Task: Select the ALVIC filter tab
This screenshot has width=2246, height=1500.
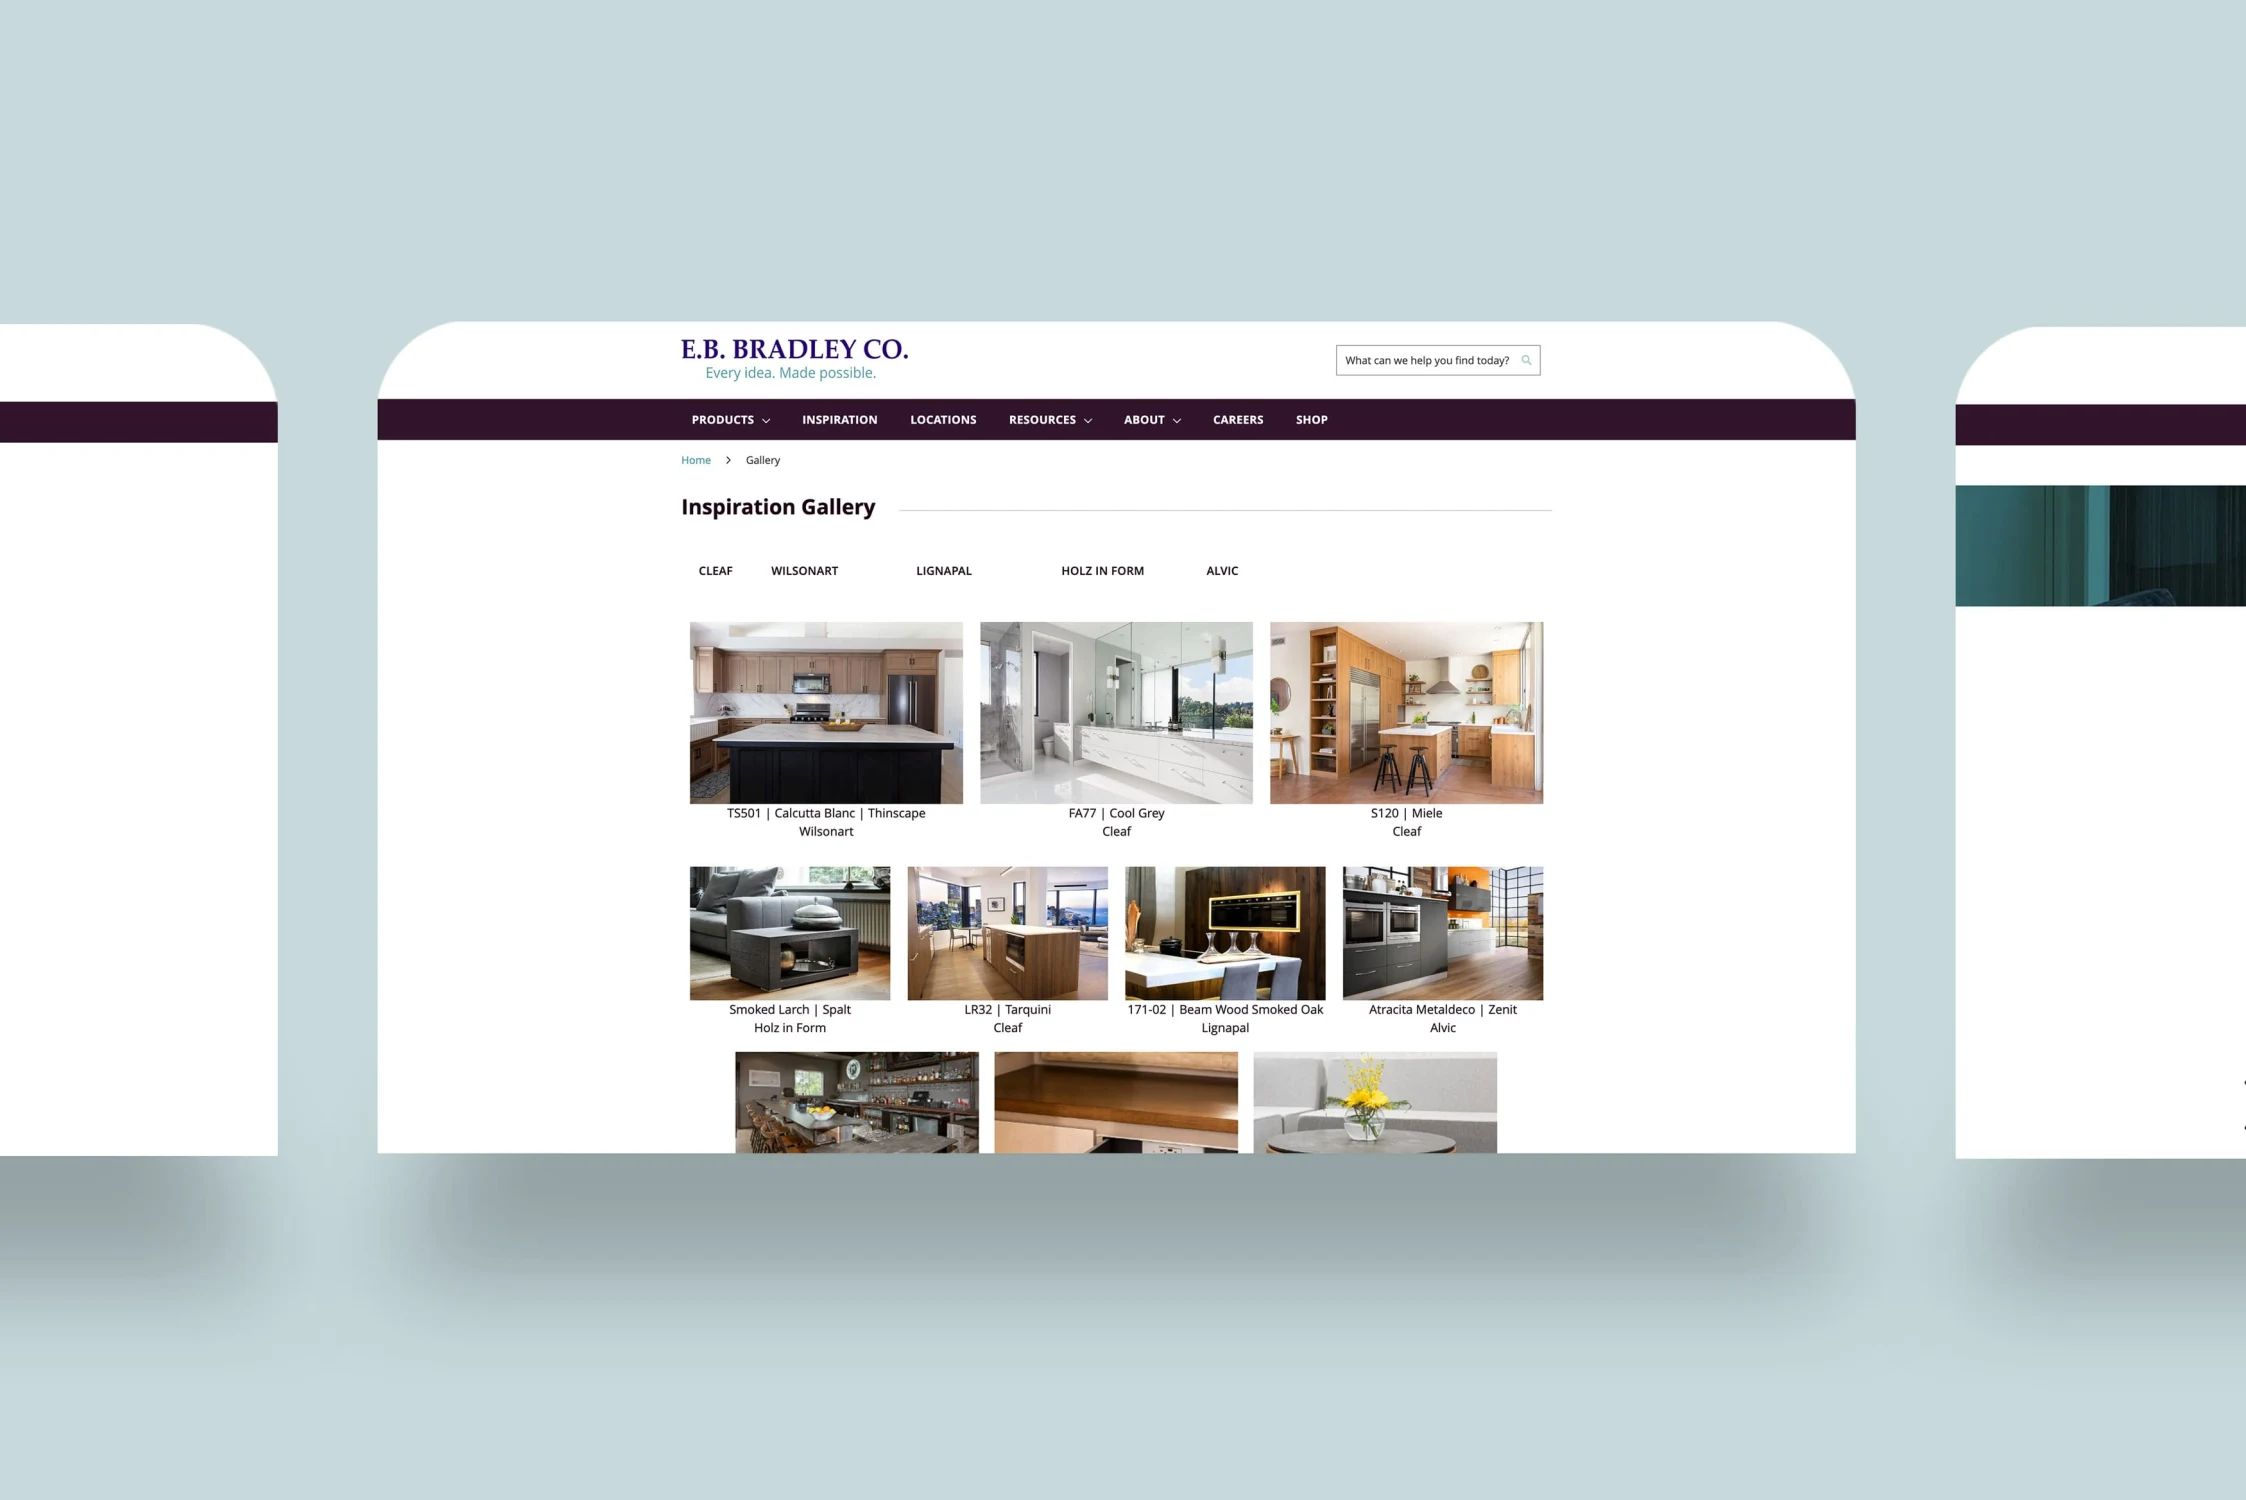Action: click(x=1222, y=569)
